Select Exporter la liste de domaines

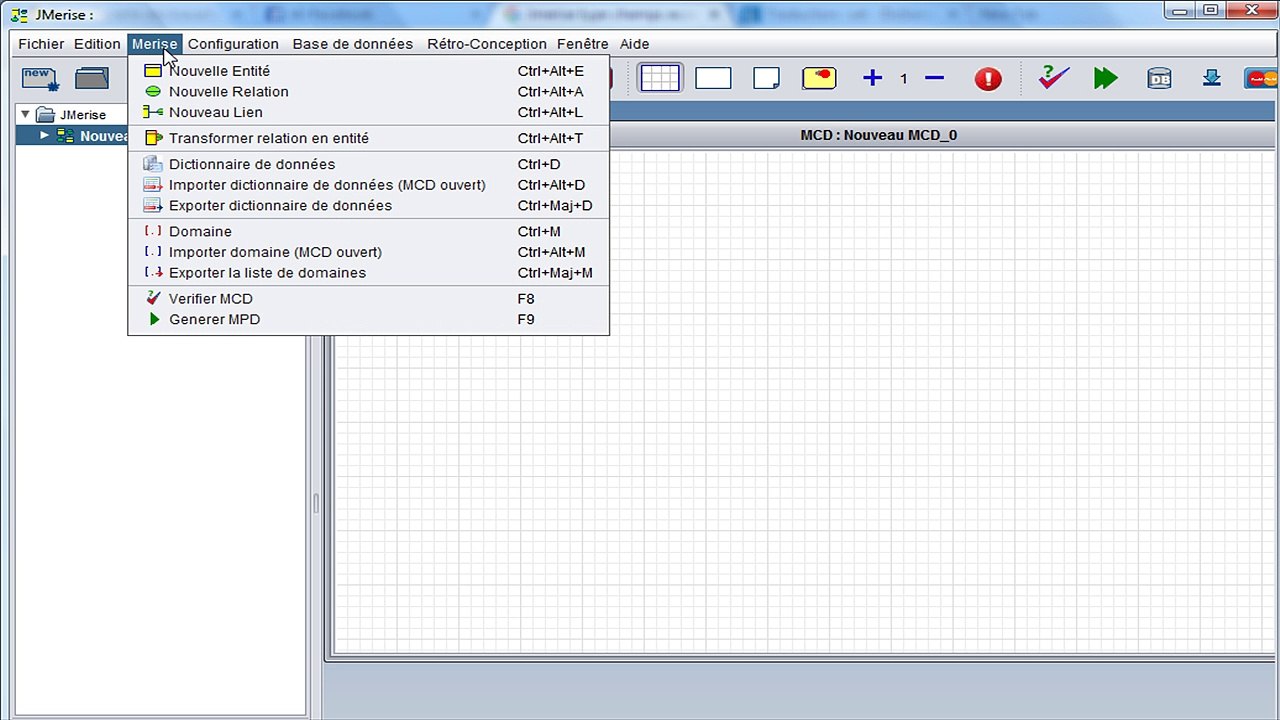pos(368,273)
